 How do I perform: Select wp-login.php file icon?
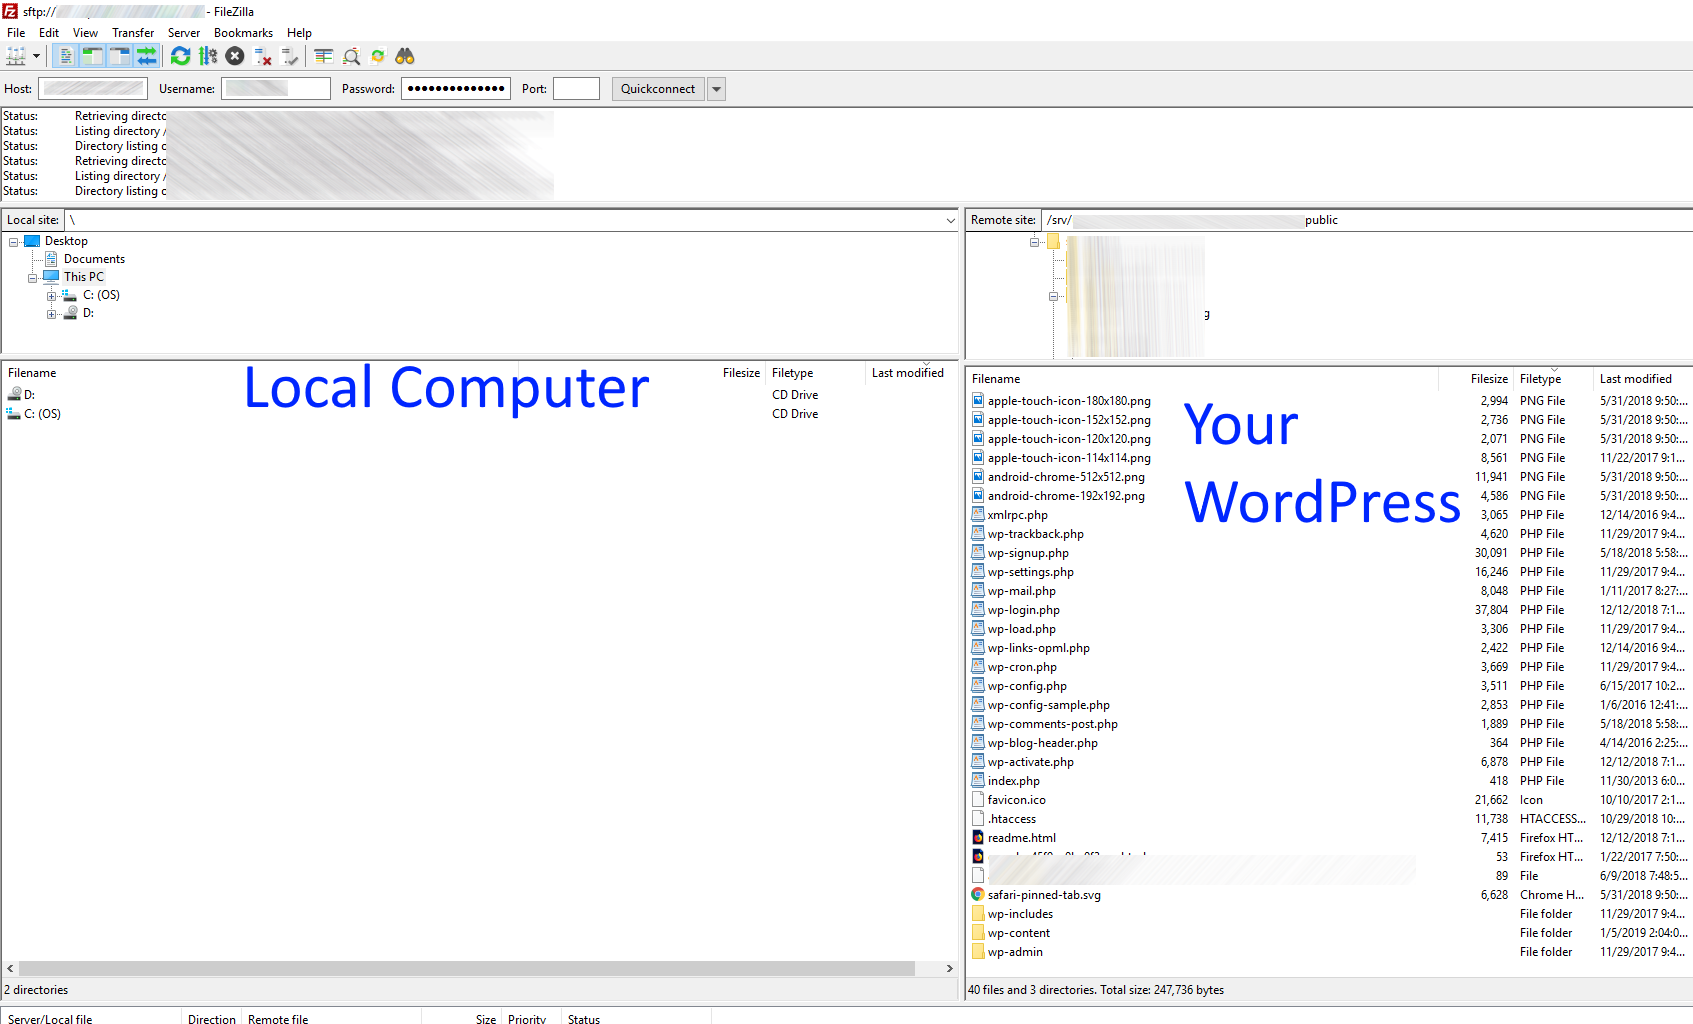pyautogui.click(x=978, y=610)
